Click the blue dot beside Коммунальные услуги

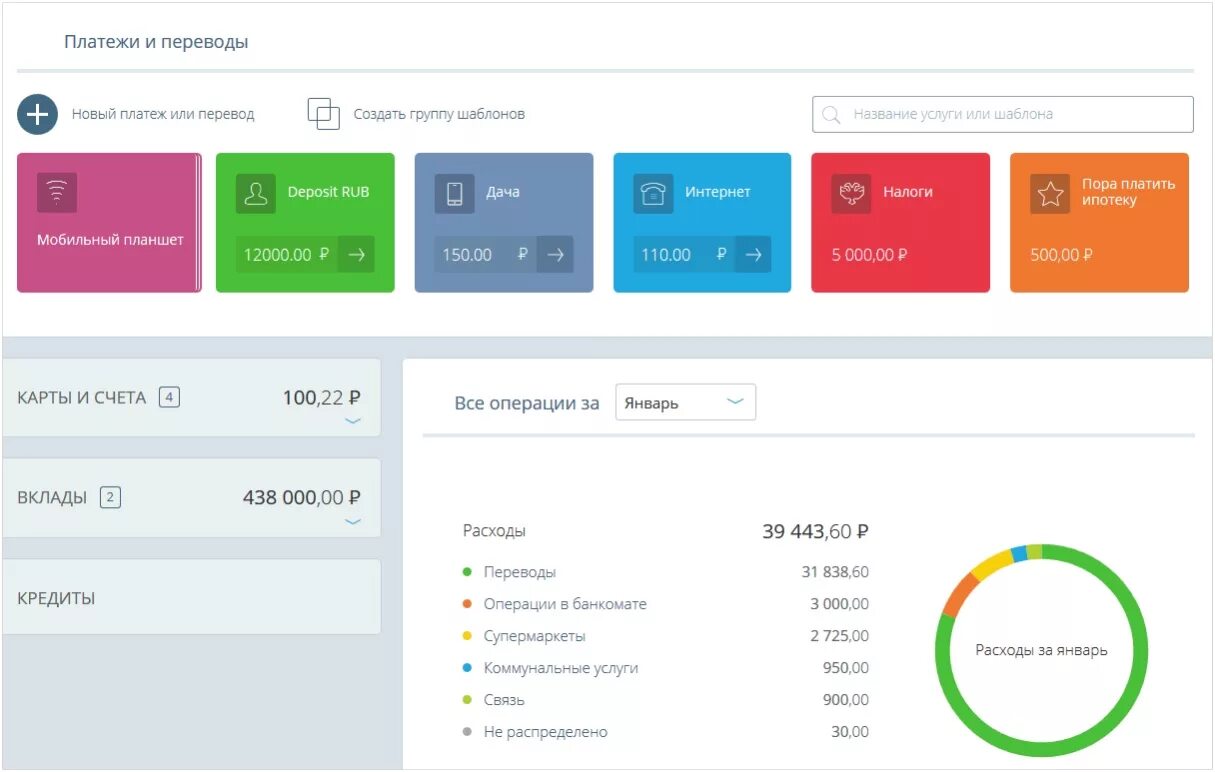[467, 668]
